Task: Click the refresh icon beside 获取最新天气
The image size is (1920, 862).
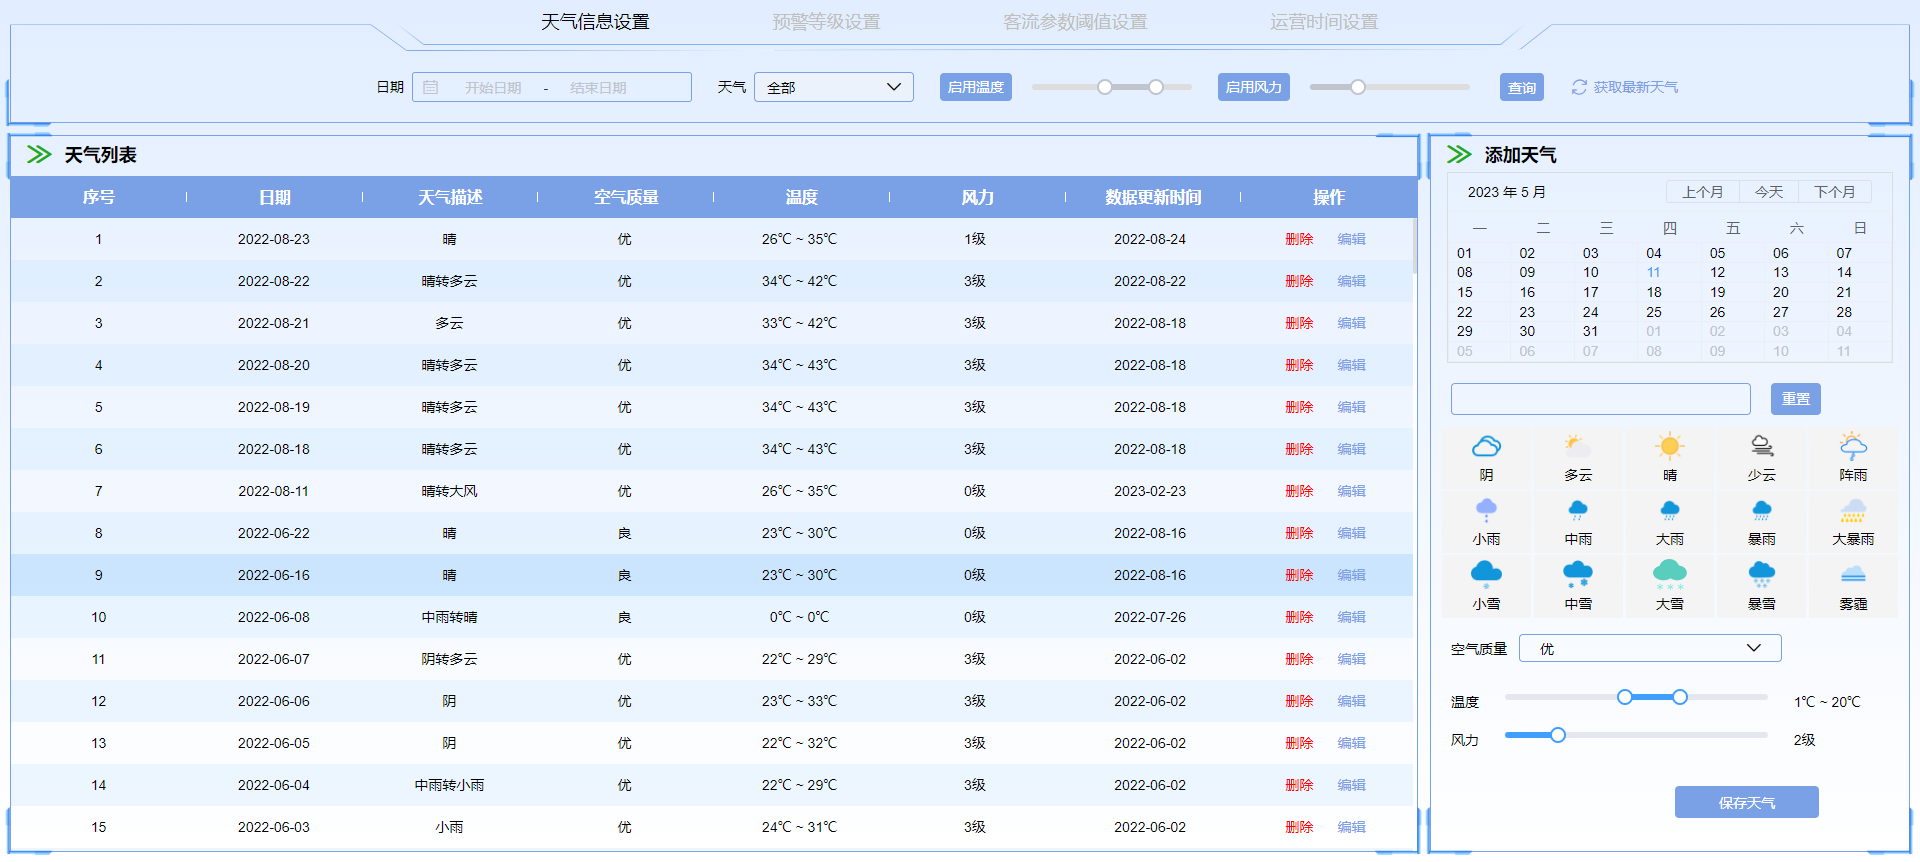Action: click(1579, 88)
